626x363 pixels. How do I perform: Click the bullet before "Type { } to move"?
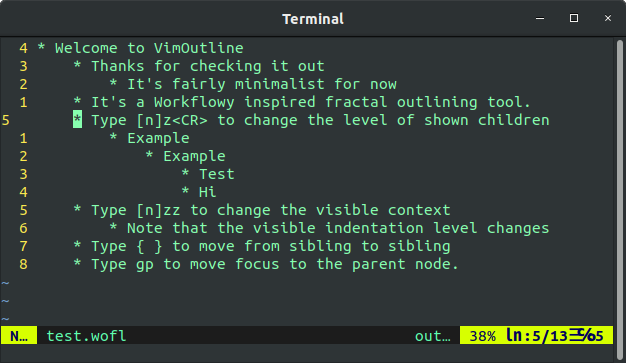77,245
